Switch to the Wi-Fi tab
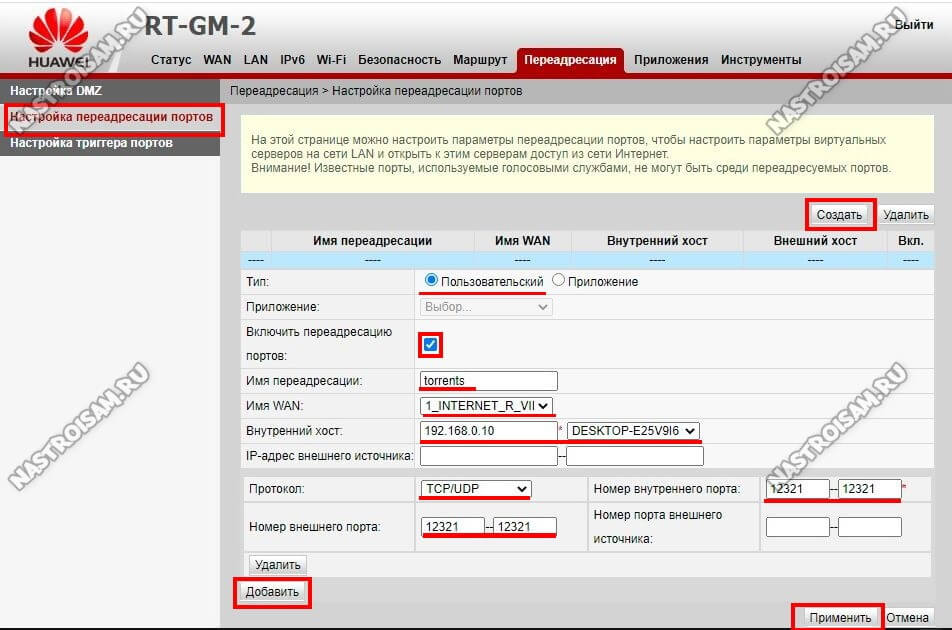Image resolution: width=952 pixels, height=630 pixels. click(x=331, y=60)
